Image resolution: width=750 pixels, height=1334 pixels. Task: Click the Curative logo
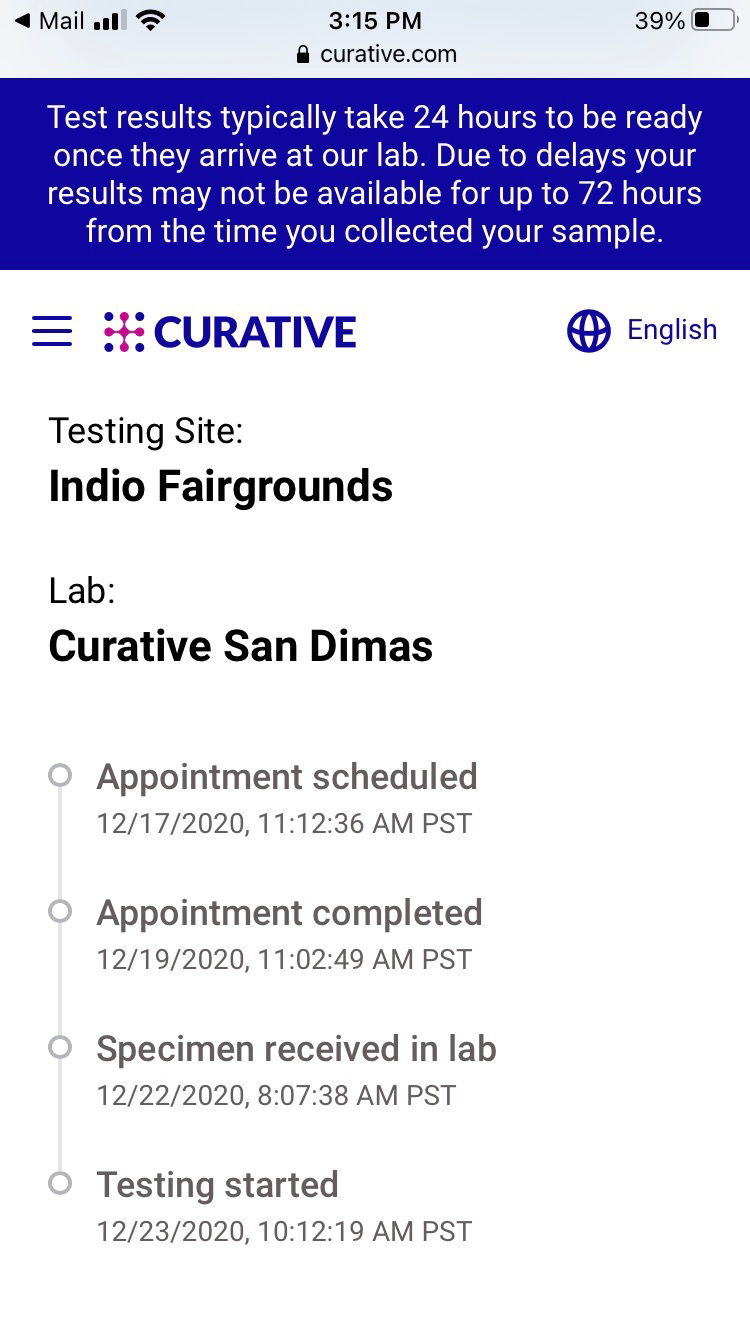point(230,332)
